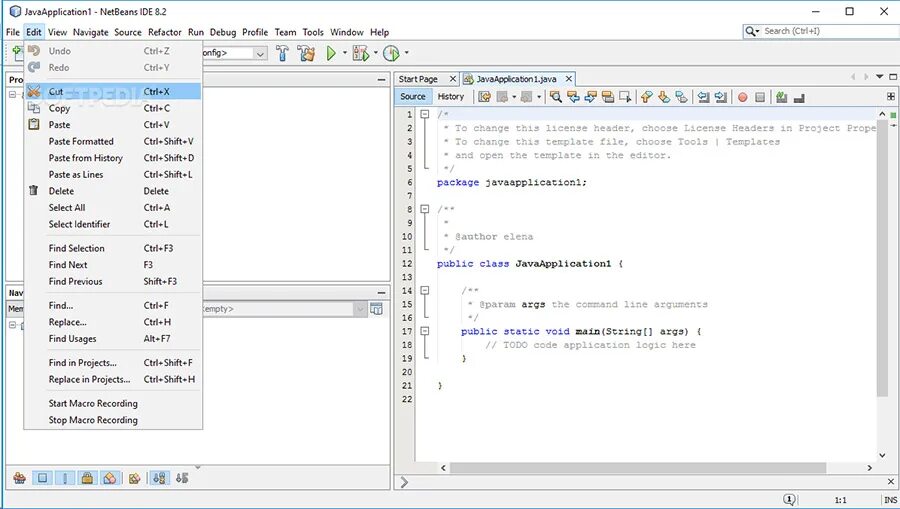Click the Source view button
The image size is (900, 509).
[x=413, y=96]
